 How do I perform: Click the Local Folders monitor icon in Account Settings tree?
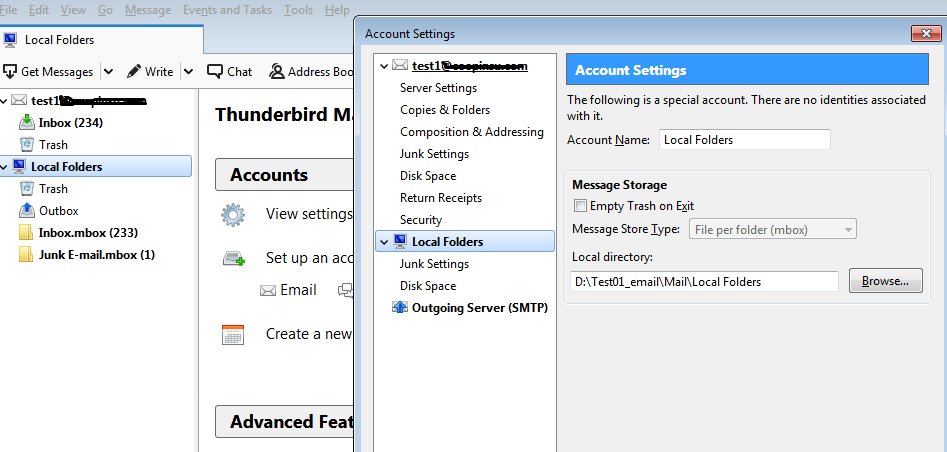coord(400,241)
